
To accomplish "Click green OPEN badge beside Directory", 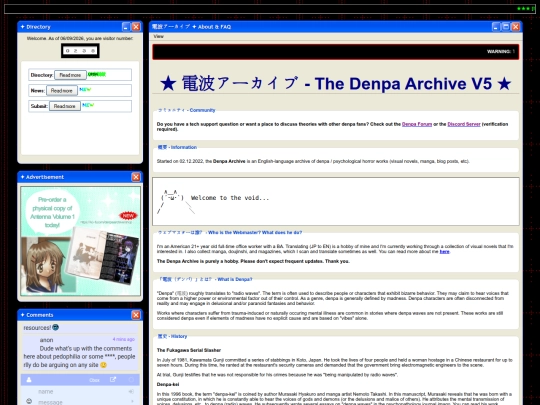I will click(97, 74).
